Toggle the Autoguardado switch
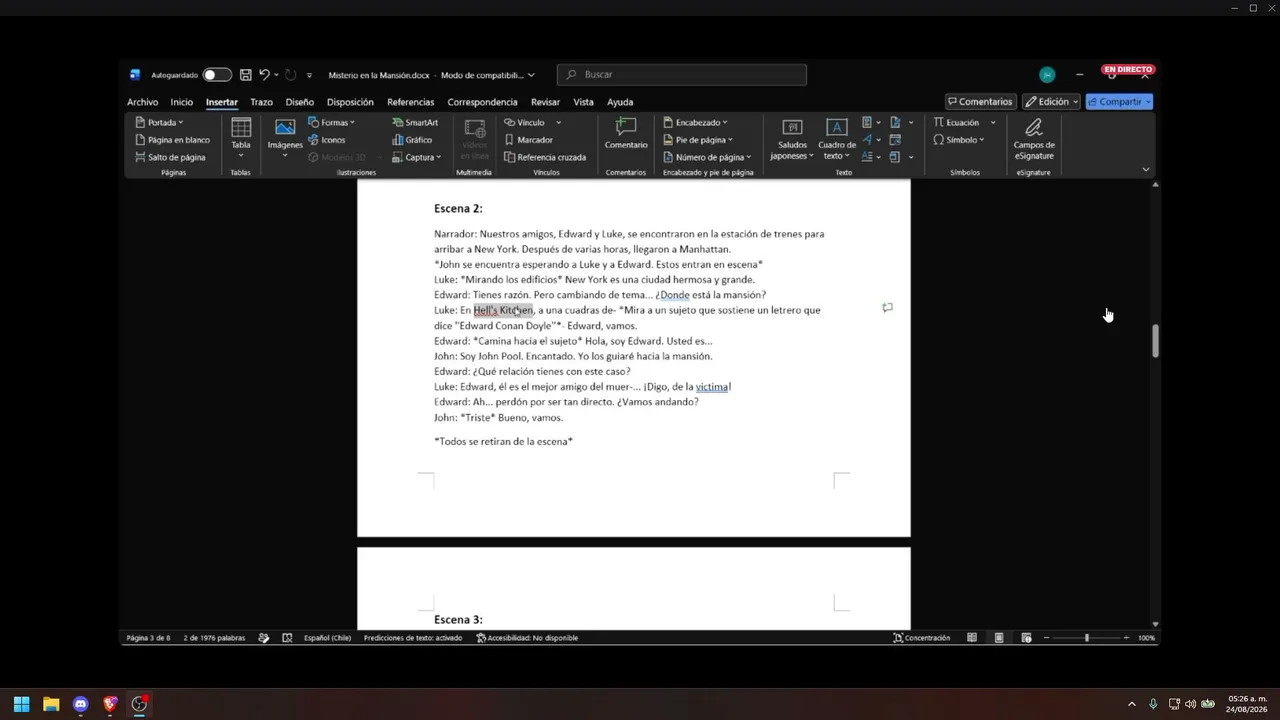The height and width of the screenshot is (720, 1280). (217, 75)
